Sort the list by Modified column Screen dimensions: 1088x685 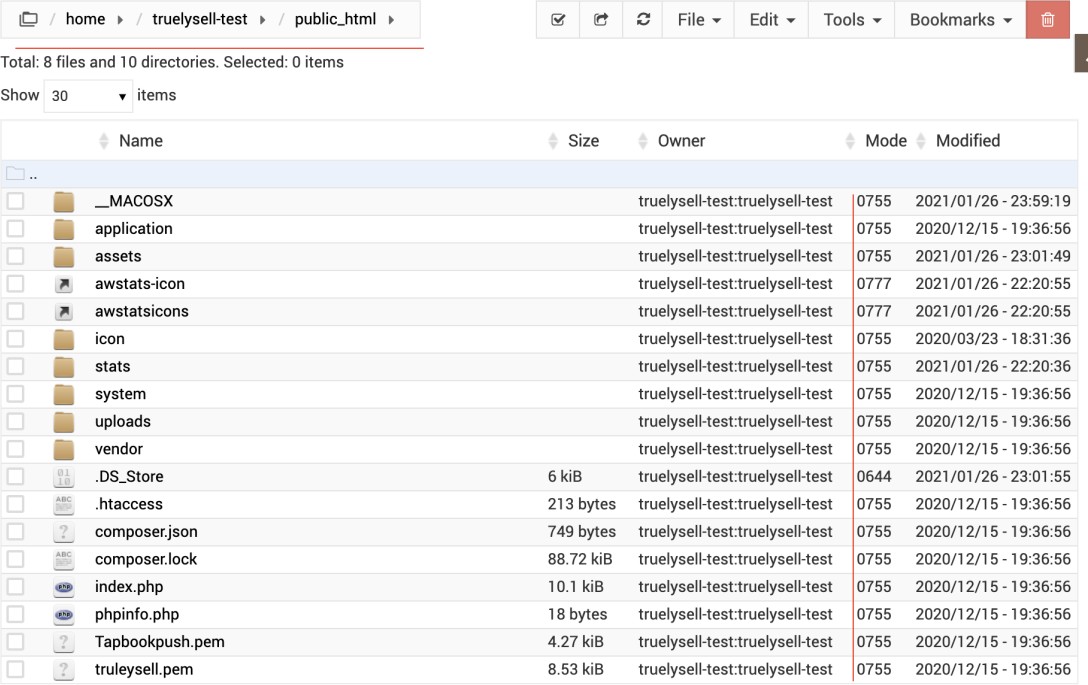(967, 141)
